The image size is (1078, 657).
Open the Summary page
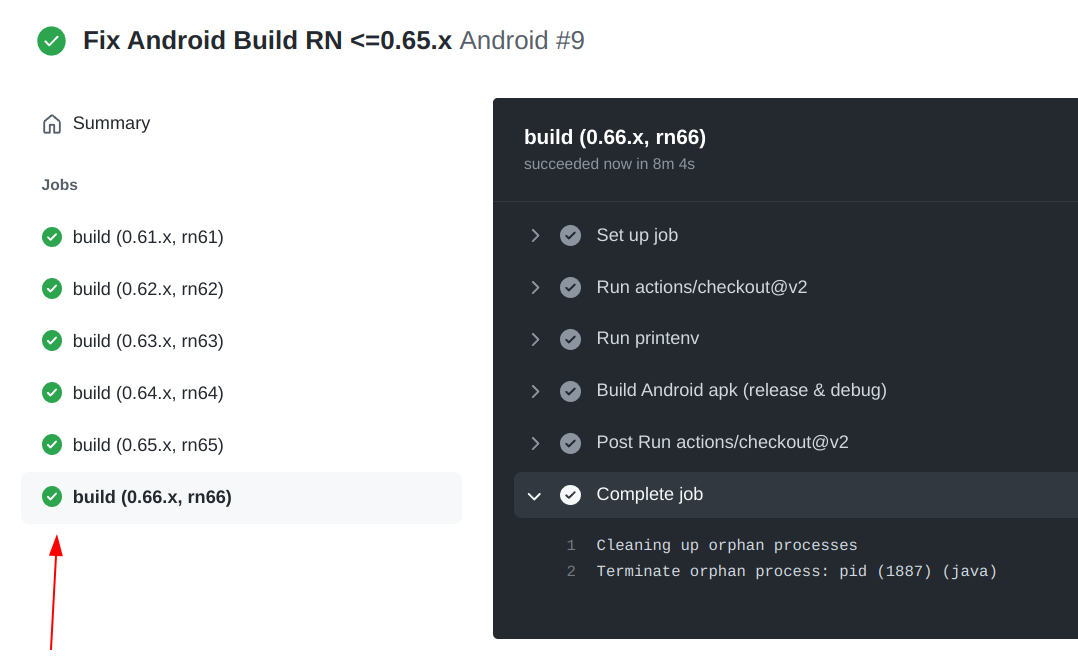click(110, 122)
